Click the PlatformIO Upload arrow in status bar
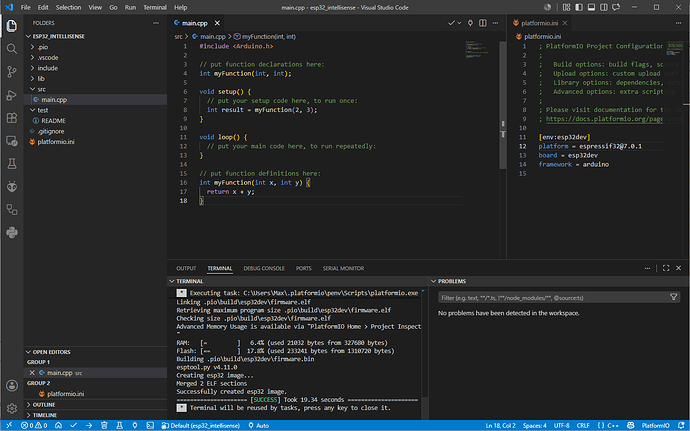Screen dimensions: 690x431 [x=89, y=425]
